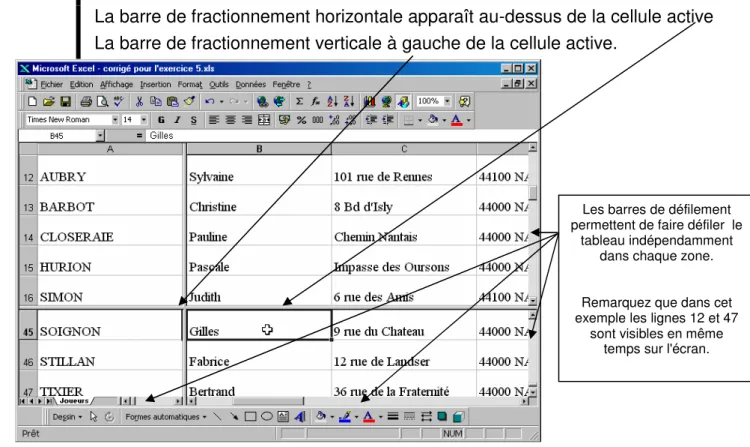Open a file with the folder icon
Image resolution: width=750 pixels, height=447 pixels.
click(48, 101)
